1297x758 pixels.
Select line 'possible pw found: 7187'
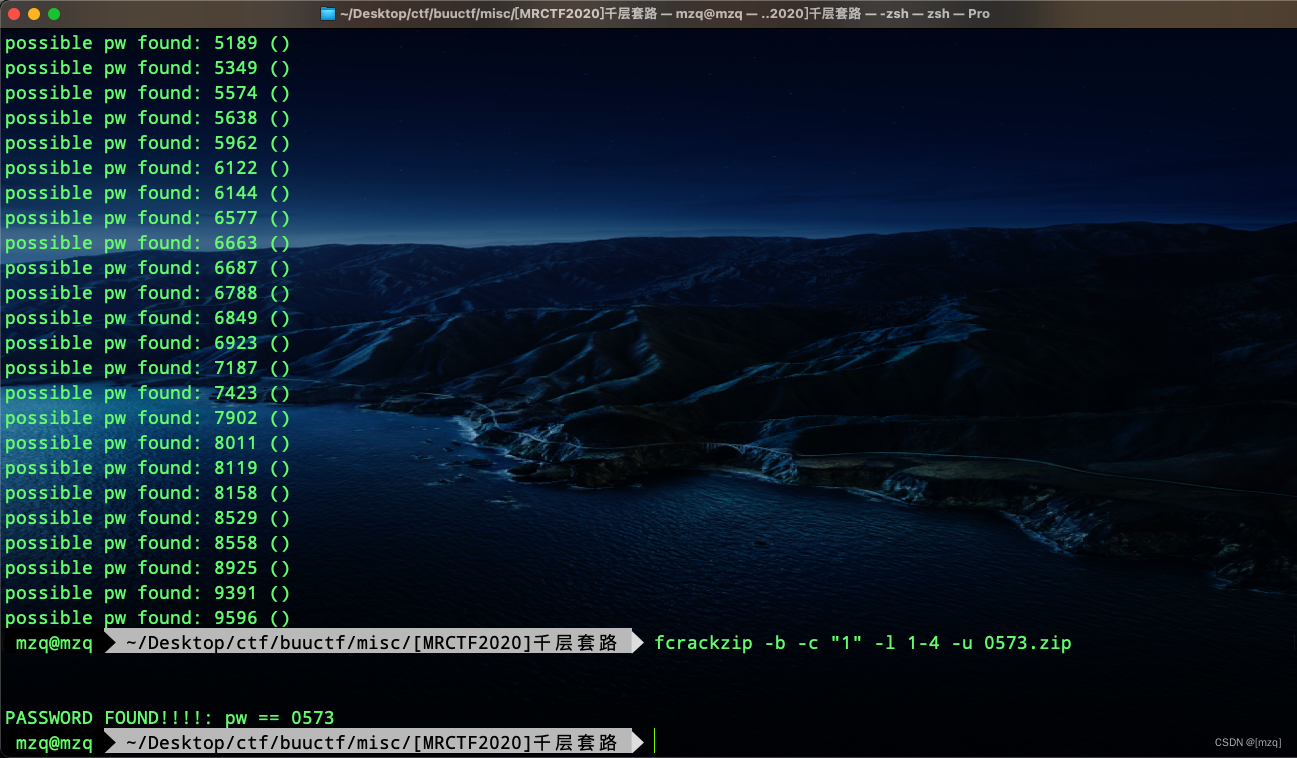click(x=148, y=368)
